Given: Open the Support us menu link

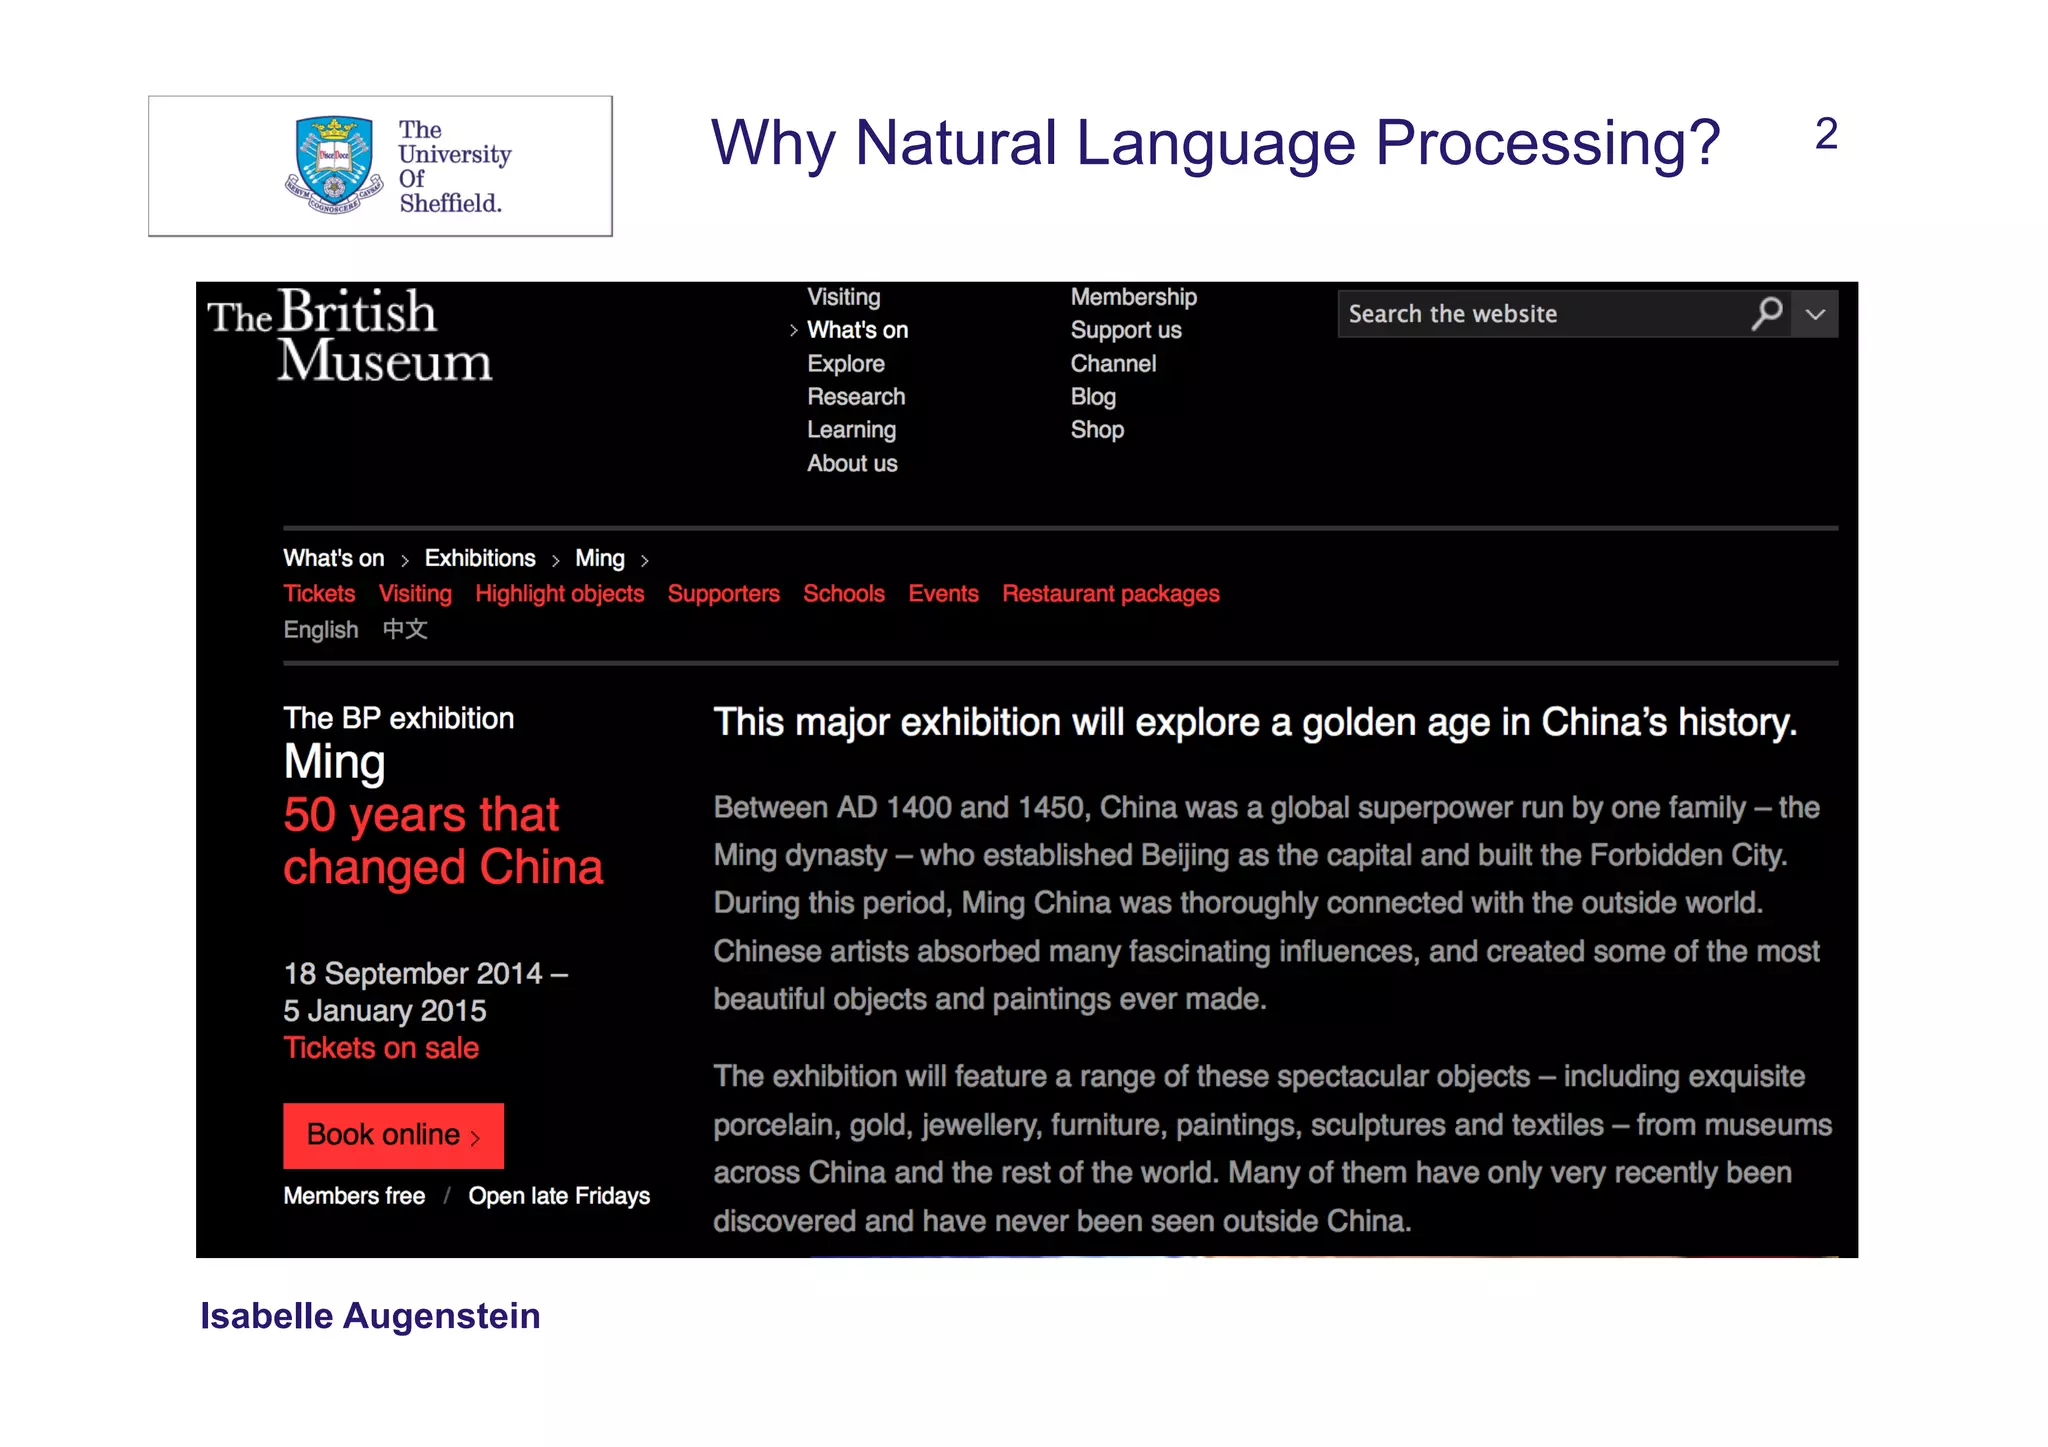Looking at the screenshot, I should [x=1126, y=330].
